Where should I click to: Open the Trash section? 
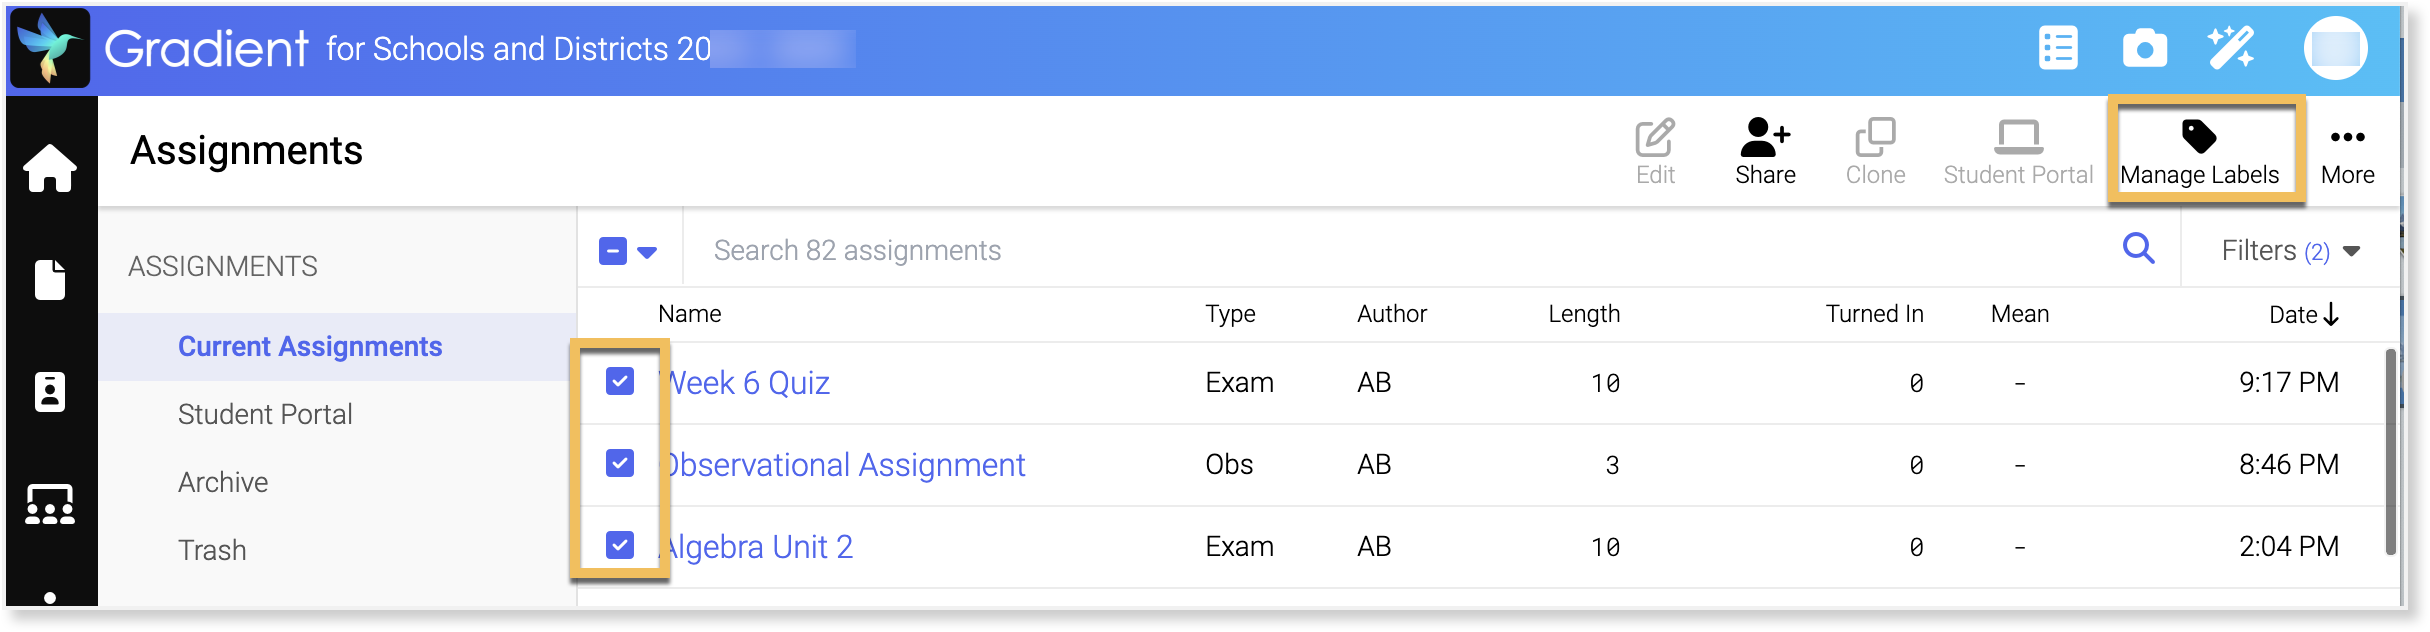click(212, 550)
